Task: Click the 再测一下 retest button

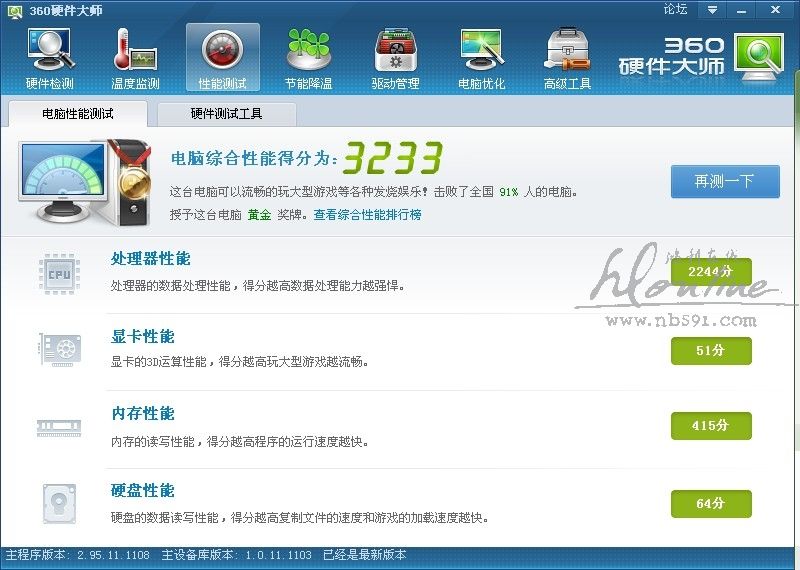Action: (x=725, y=181)
